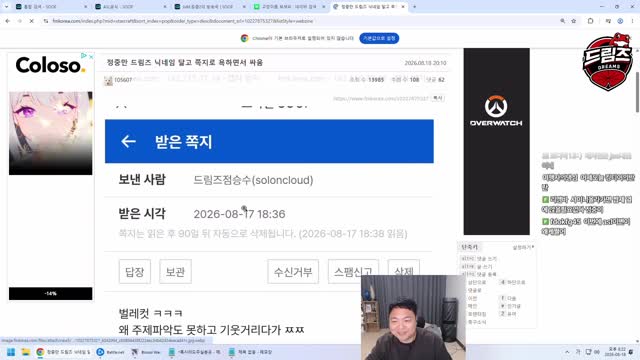The height and width of the screenshot is (360, 640).
Task: Click the URL address bar
Action: click(x=302, y=21)
